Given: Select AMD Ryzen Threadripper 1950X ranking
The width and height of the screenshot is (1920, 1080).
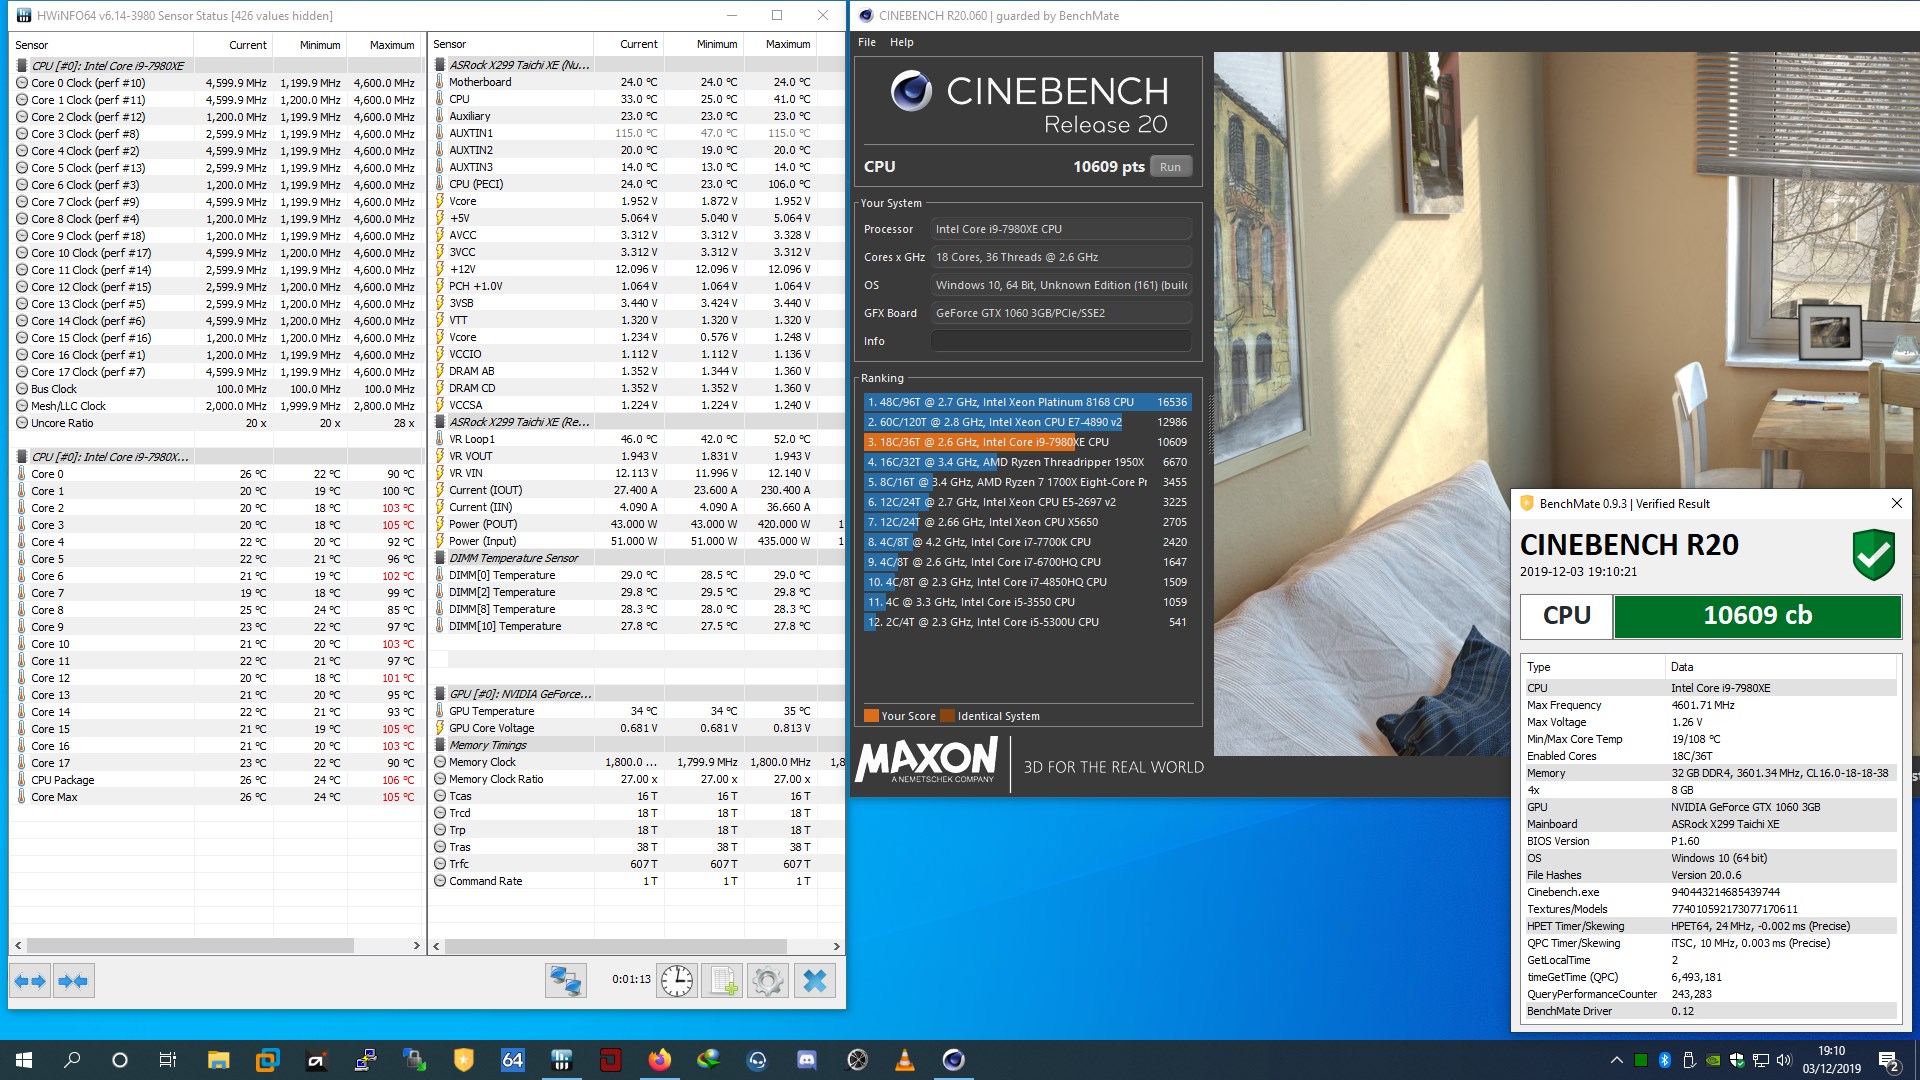Looking at the screenshot, I should coord(1028,462).
